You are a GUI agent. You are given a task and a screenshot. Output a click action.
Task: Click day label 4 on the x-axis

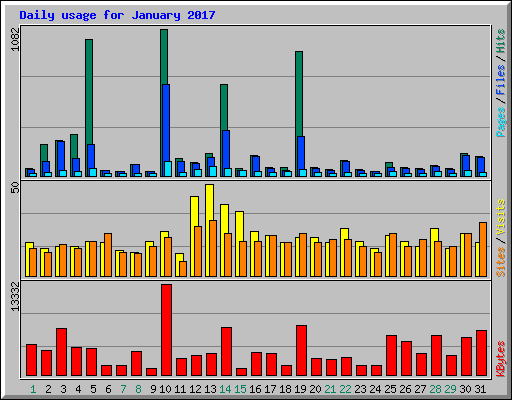[78, 389]
